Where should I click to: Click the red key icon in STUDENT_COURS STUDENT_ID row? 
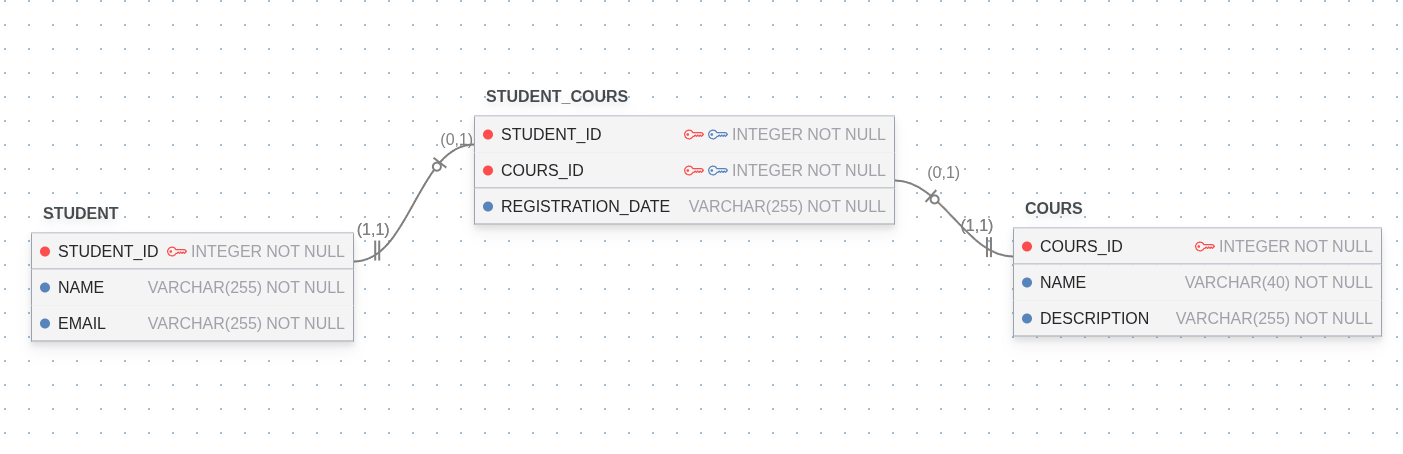click(694, 135)
